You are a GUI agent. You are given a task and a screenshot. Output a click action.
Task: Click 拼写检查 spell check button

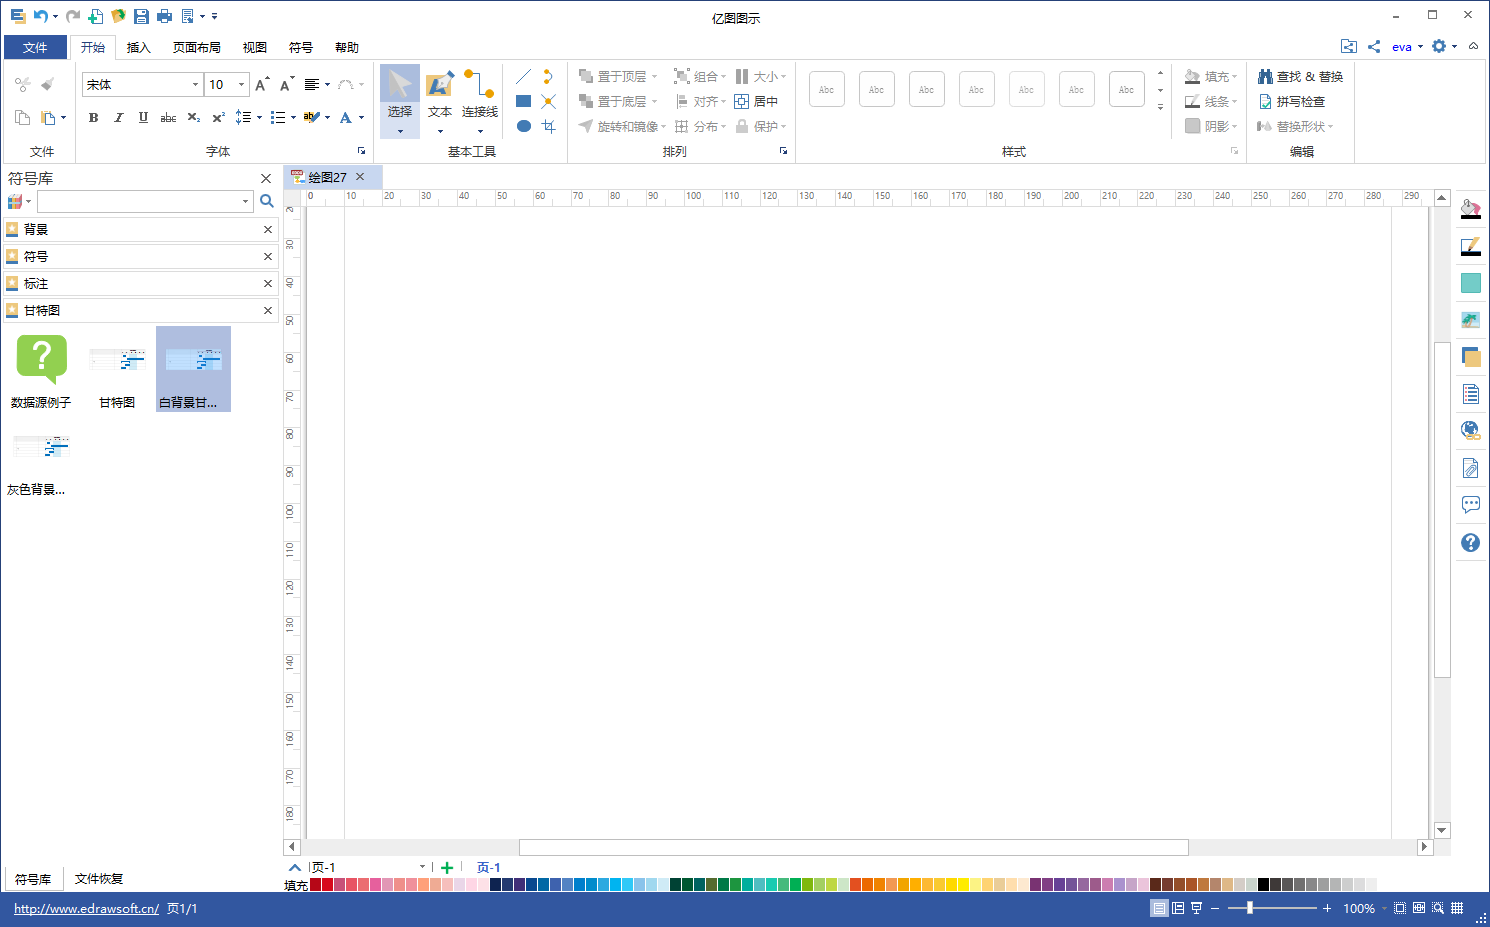[1291, 101]
